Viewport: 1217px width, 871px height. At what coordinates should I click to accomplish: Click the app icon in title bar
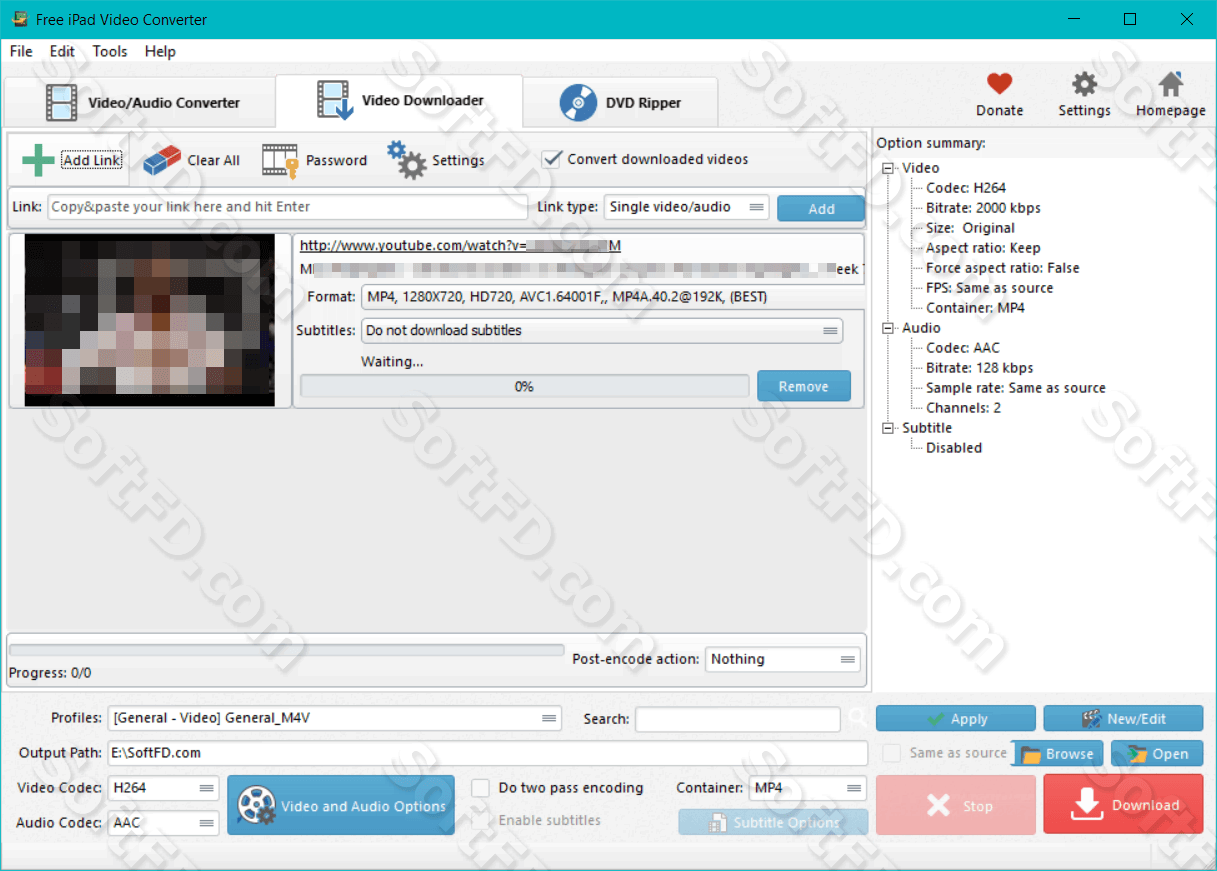(x=20, y=19)
